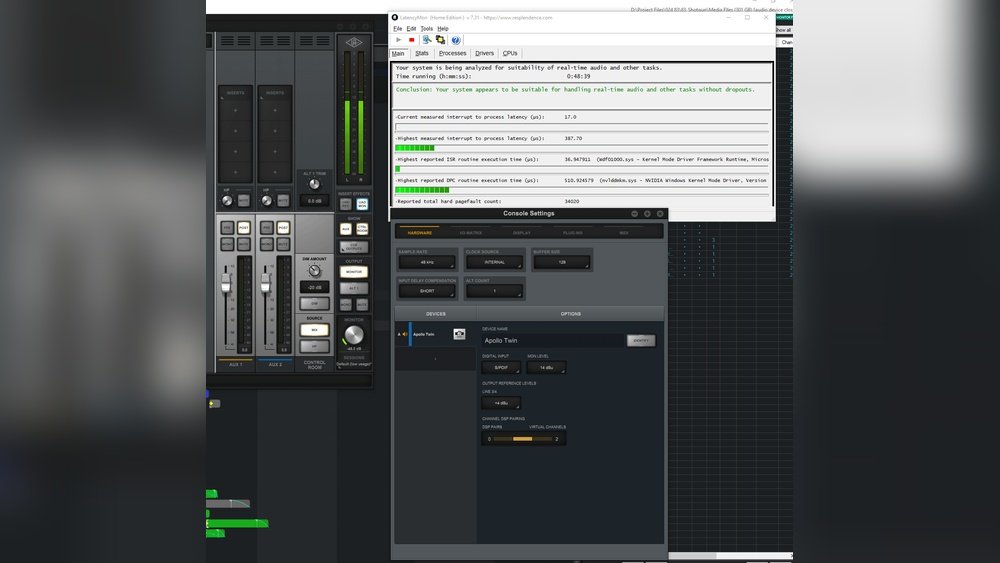Toggle CTRL ROOM show button
The width and height of the screenshot is (1000, 563).
click(362, 228)
